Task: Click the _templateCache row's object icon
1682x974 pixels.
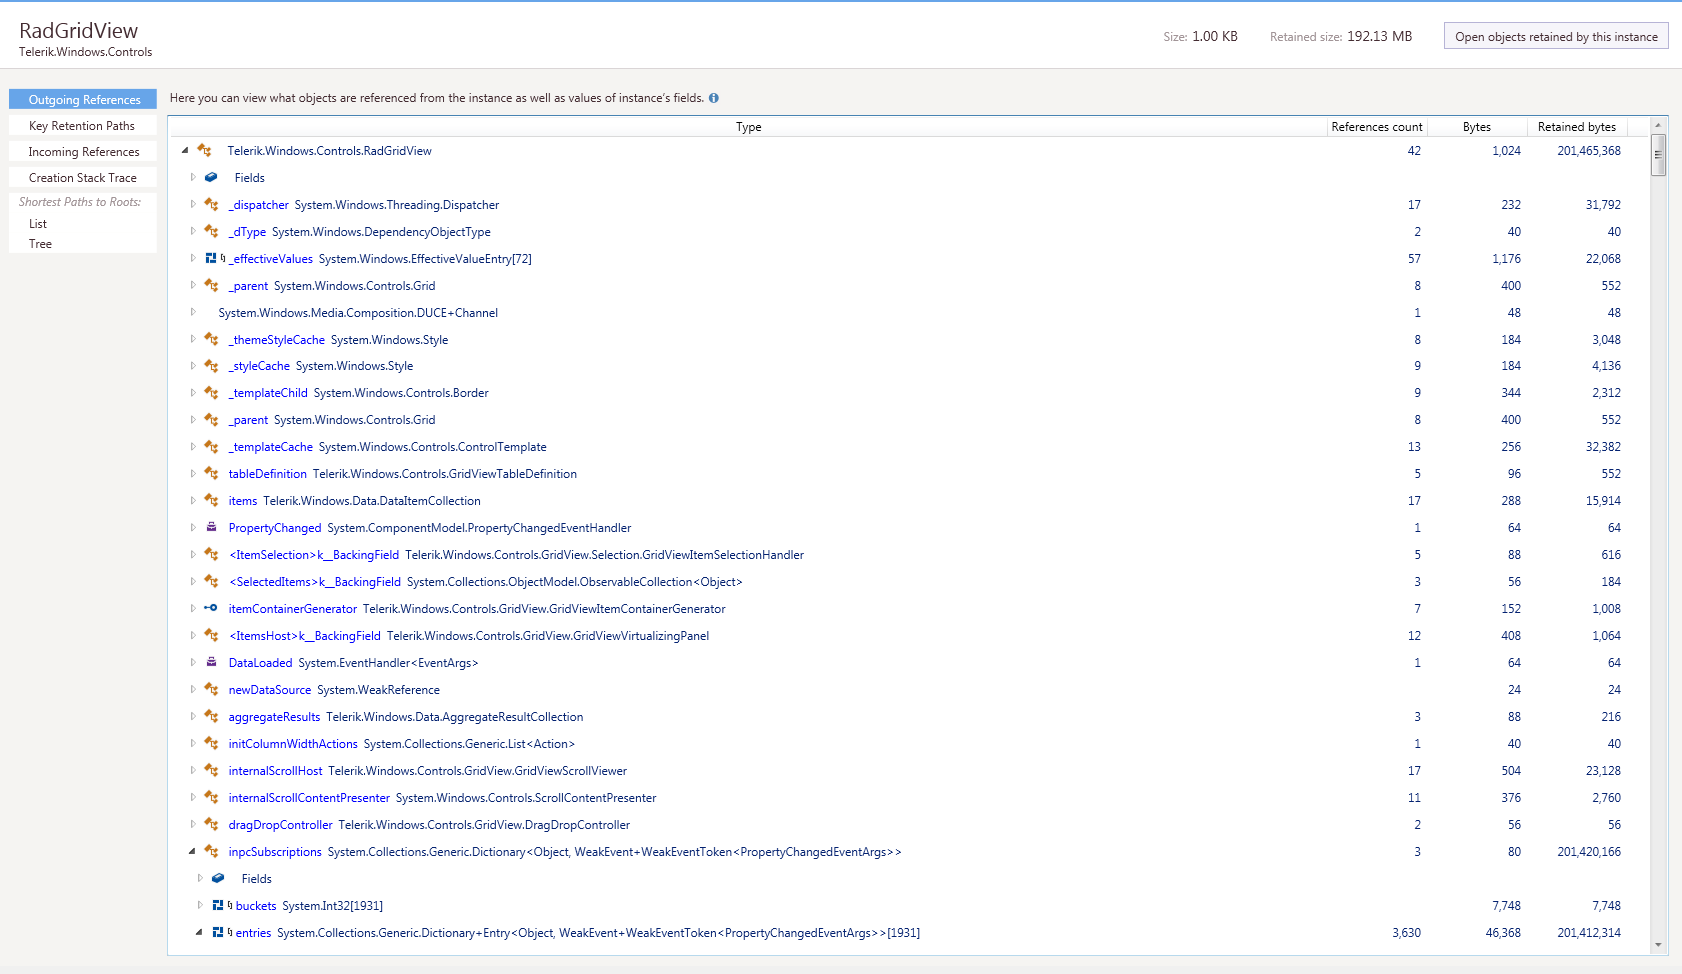Action: pyautogui.click(x=211, y=447)
